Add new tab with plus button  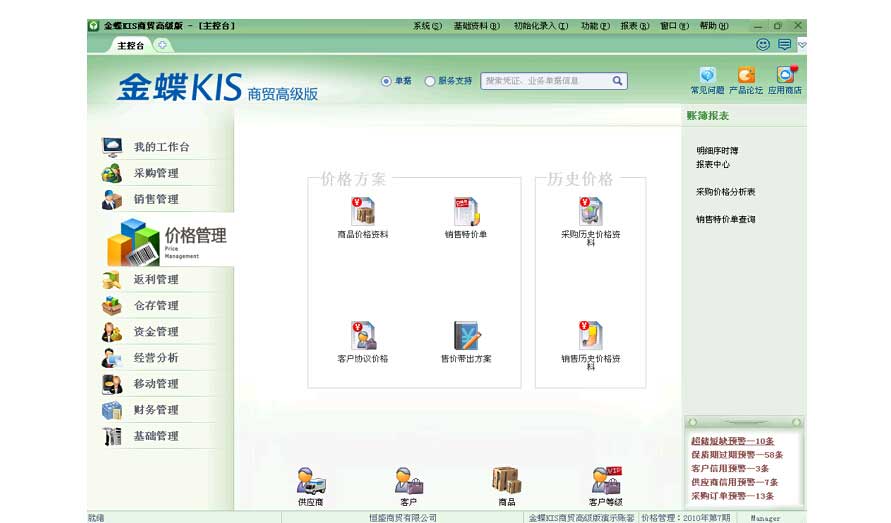pyautogui.click(x=163, y=45)
